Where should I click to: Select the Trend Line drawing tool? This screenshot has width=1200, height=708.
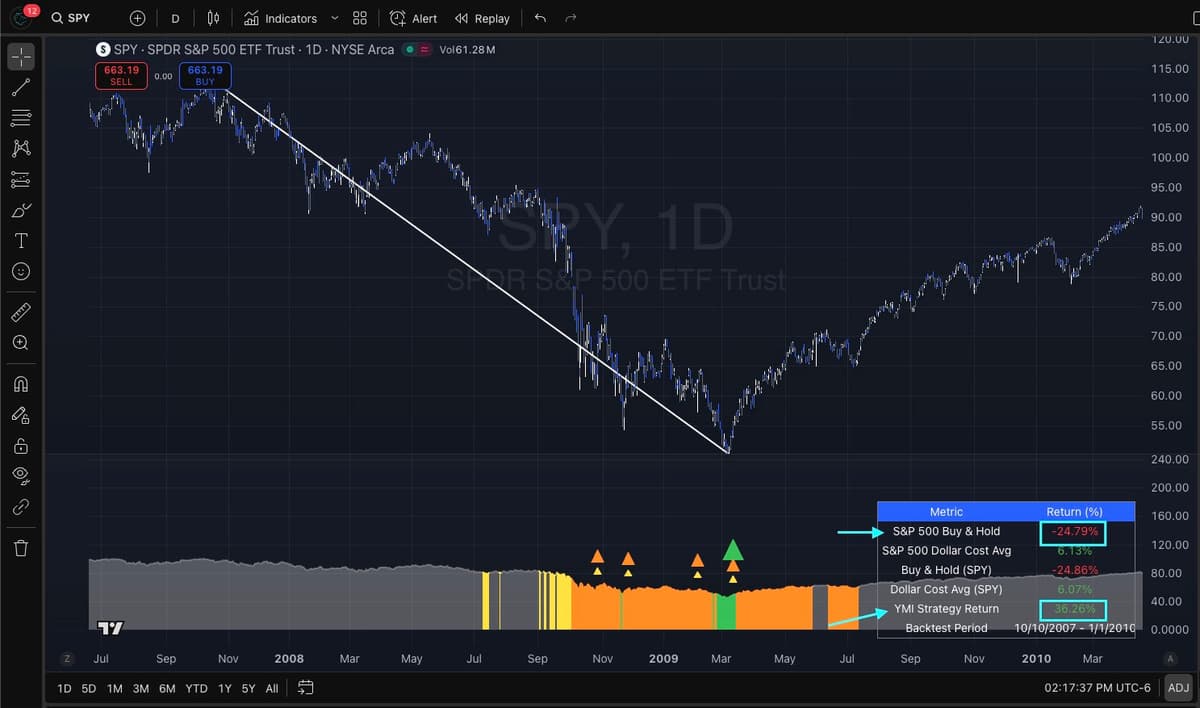coord(21,87)
